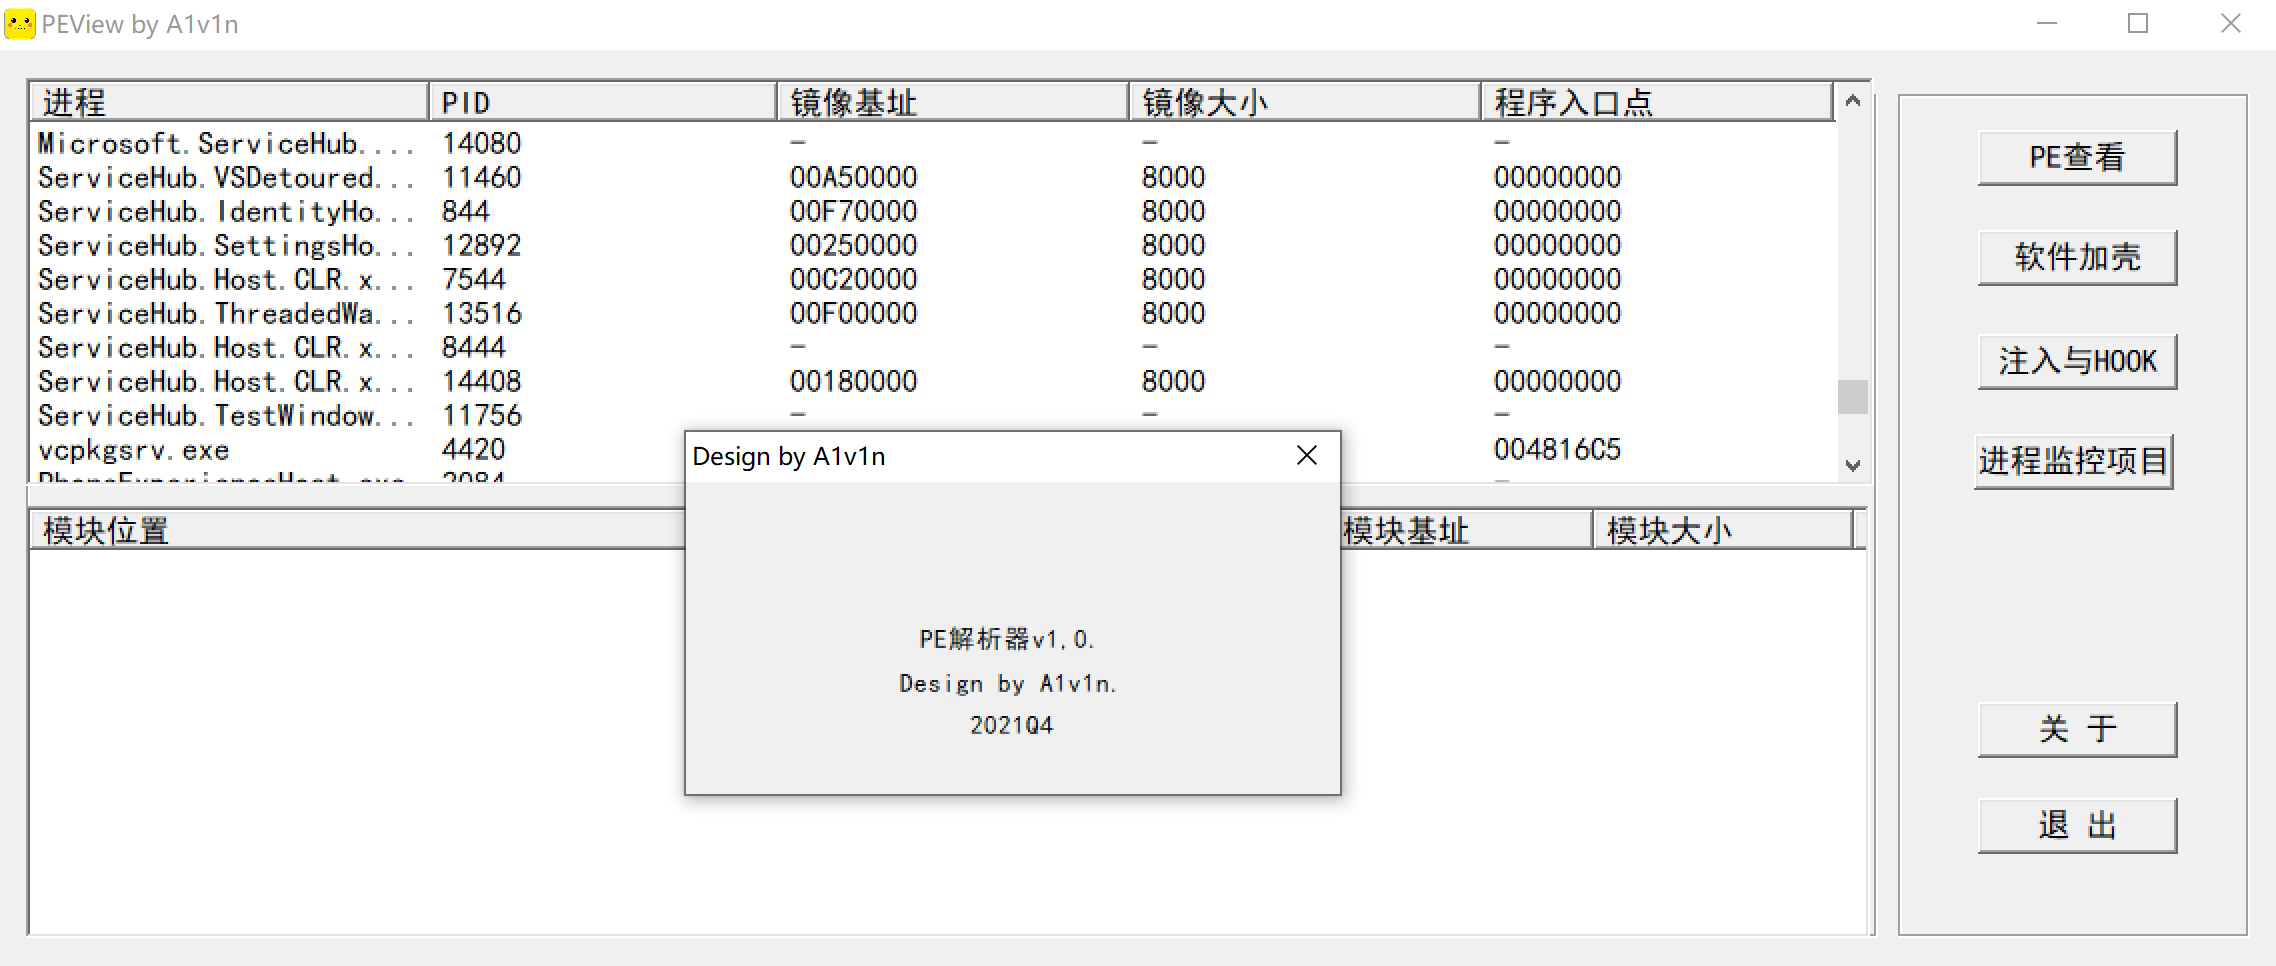This screenshot has height=966, width=2276.
Task: Click image base 00180000 cell
Action: (x=853, y=382)
